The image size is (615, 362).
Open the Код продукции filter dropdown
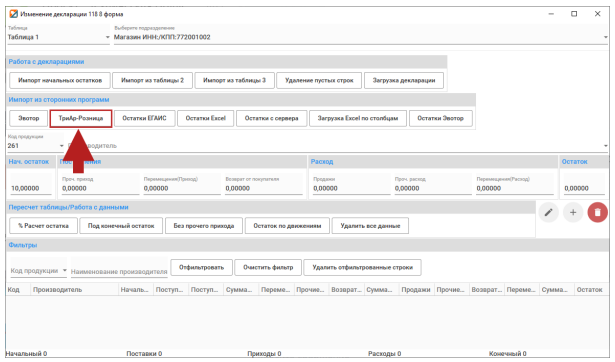(38, 271)
